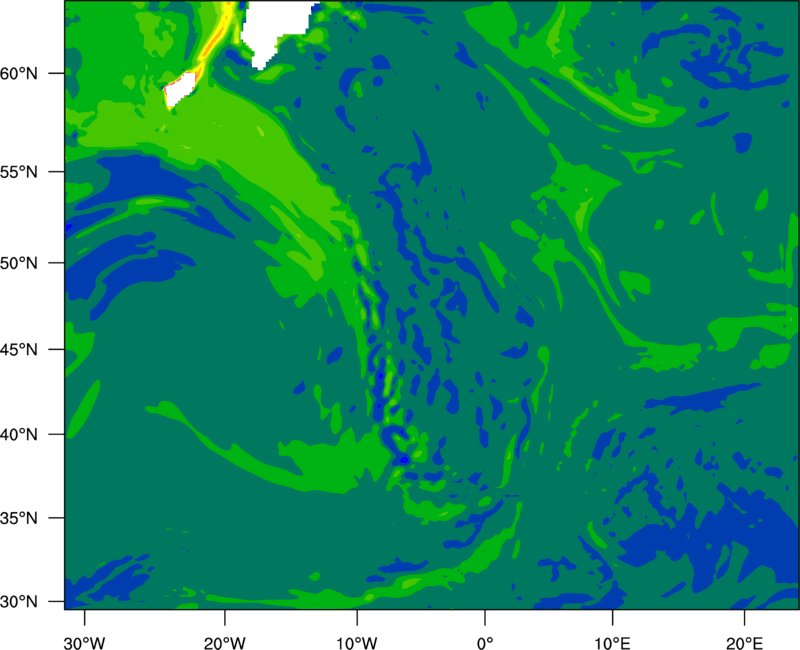Click the 35°N latitude label

[x=19, y=518]
